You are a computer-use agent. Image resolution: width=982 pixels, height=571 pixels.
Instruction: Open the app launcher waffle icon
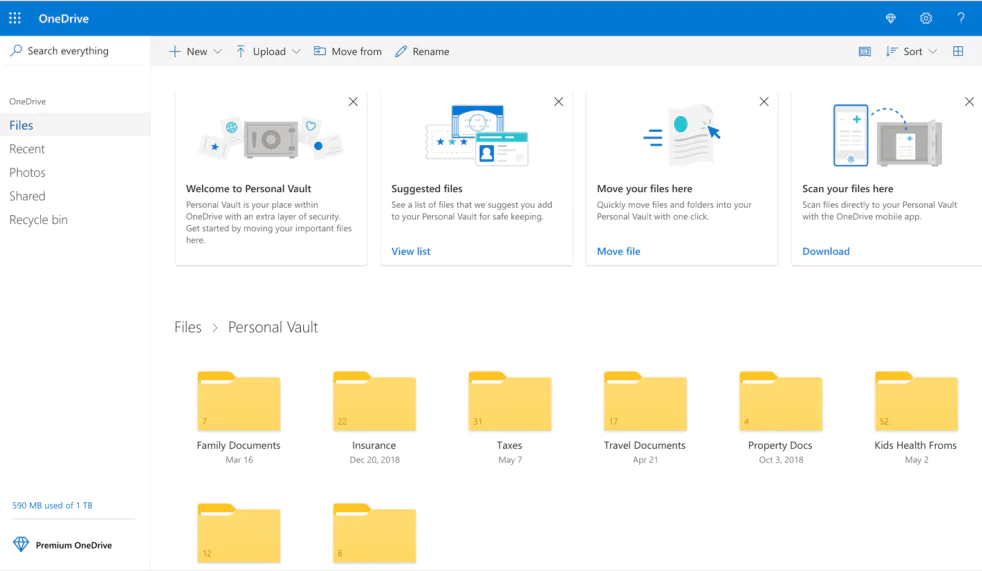(15, 18)
